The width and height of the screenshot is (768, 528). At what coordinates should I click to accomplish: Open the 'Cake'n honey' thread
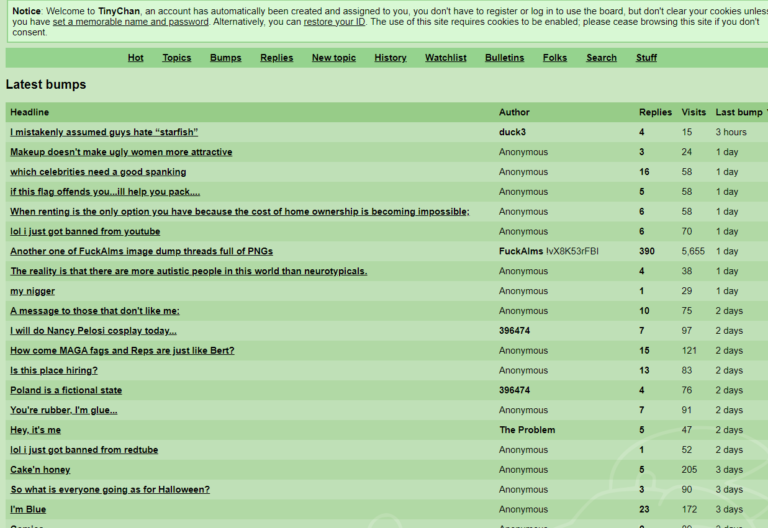point(40,470)
